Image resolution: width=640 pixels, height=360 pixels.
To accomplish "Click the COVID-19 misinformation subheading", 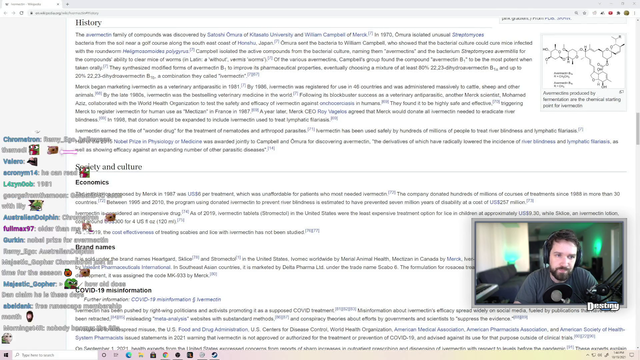I will click(x=113, y=291).
